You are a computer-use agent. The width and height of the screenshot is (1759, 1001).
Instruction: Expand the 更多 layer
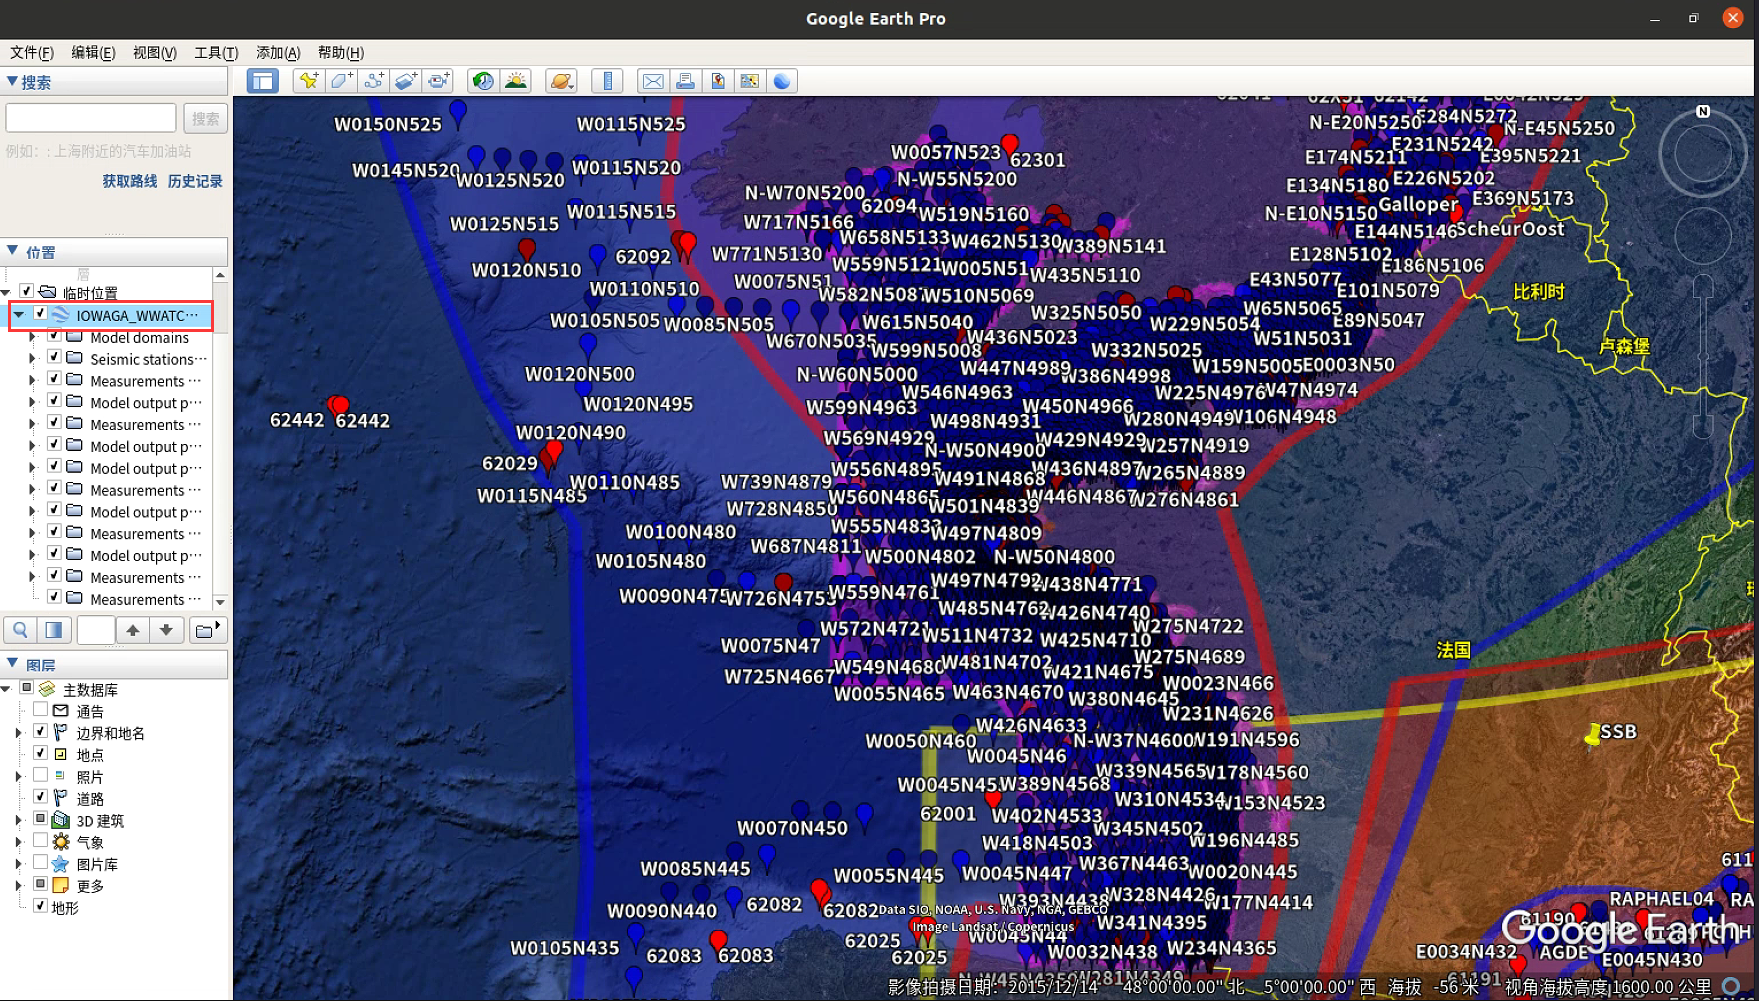18,886
